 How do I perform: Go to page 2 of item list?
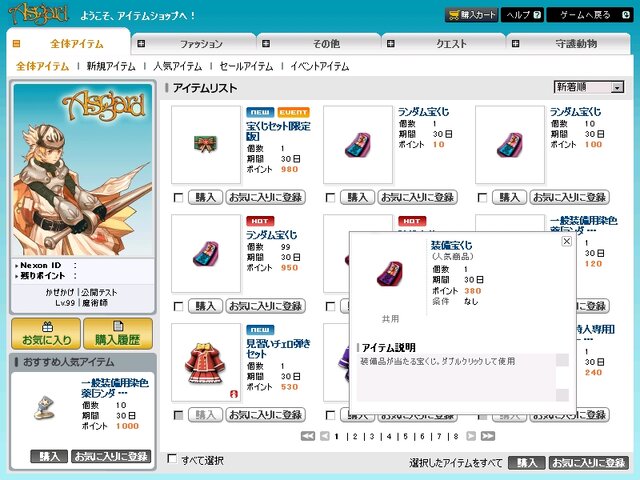click(355, 436)
